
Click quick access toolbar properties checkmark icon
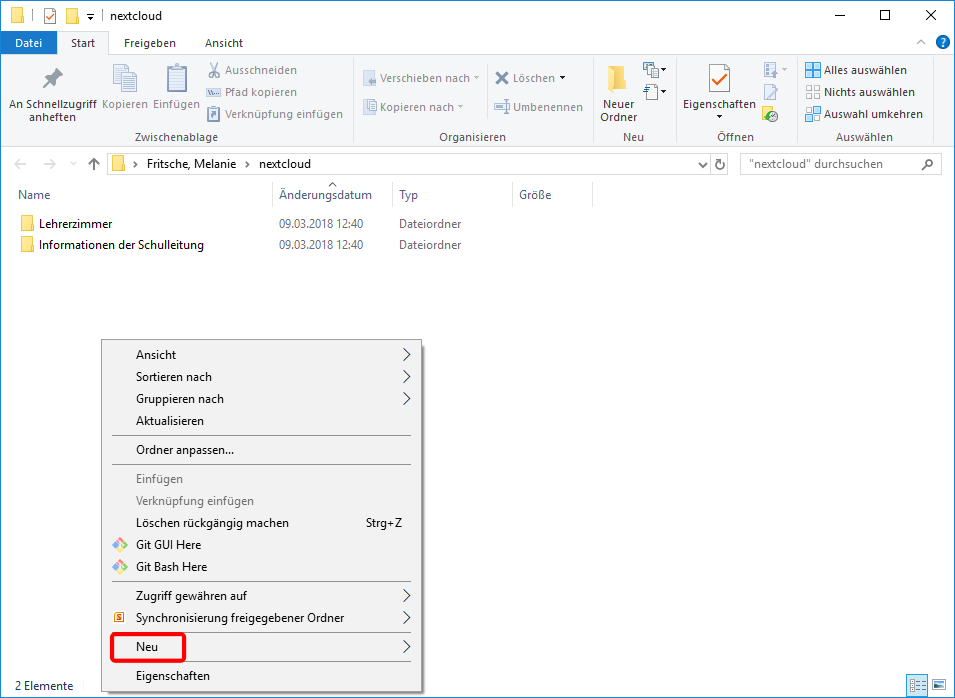tap(50, 16)
